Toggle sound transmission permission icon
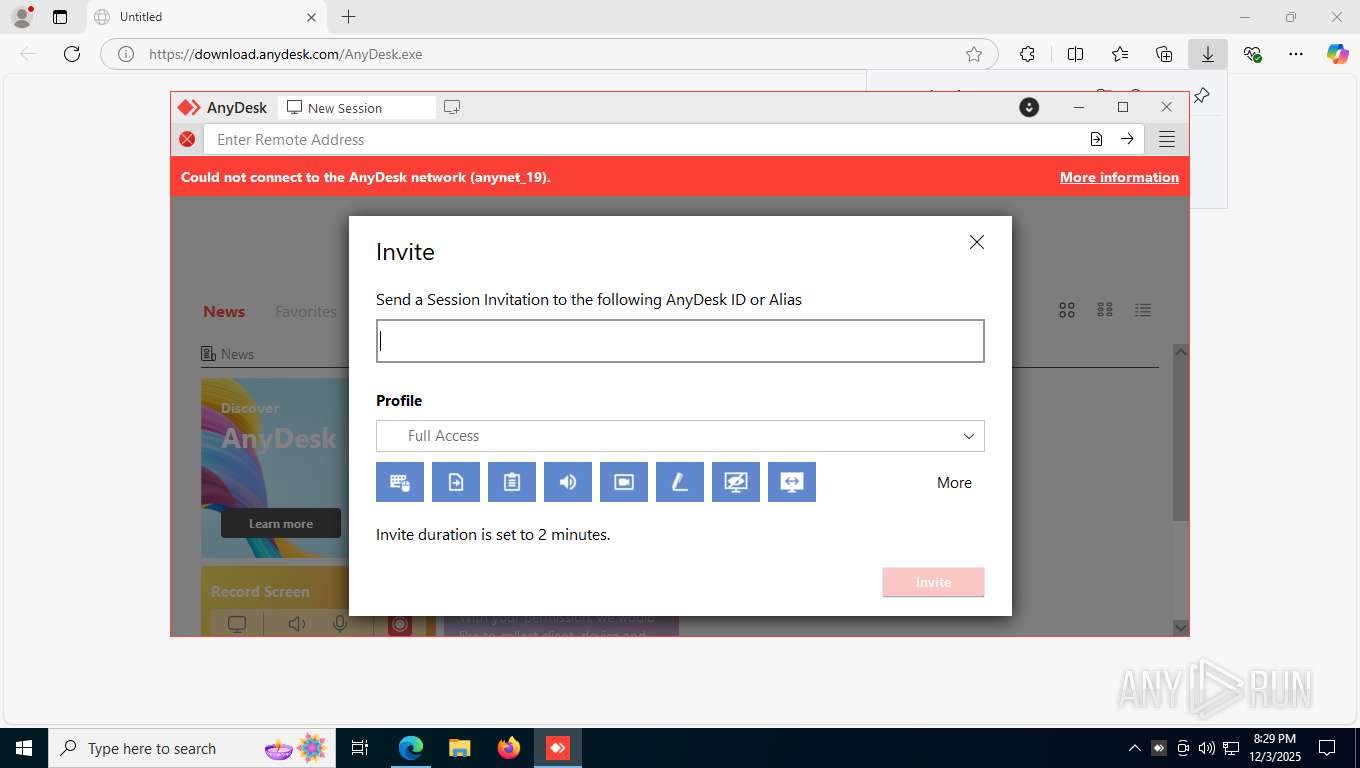The image size is (1360, 768). tap(568, 482)
